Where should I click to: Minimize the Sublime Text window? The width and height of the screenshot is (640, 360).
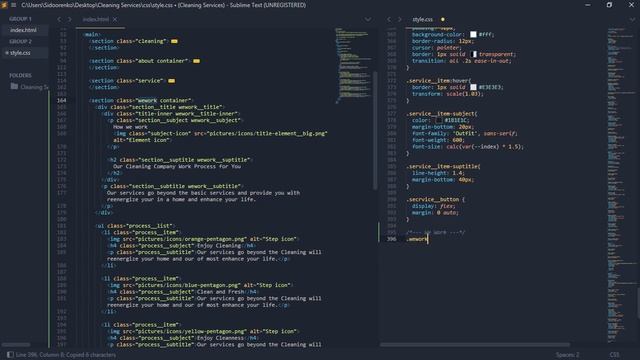[588, 5]
